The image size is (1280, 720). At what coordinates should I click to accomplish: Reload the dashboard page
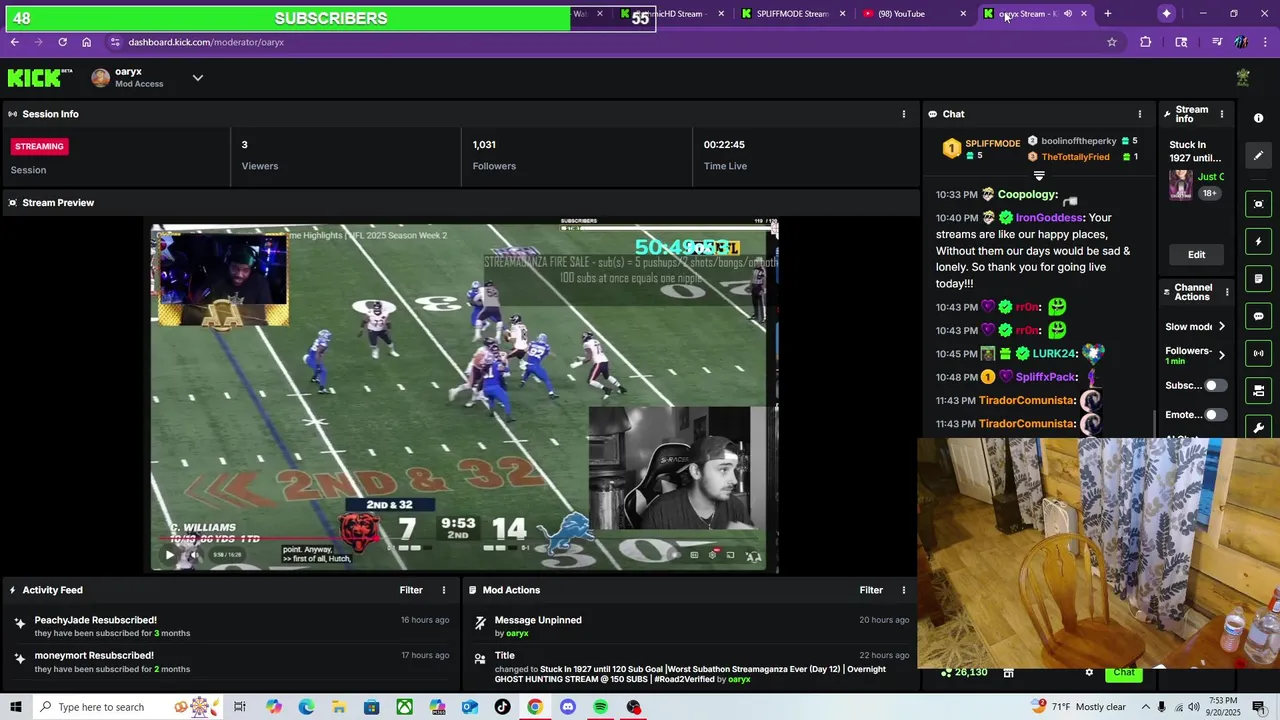[x=62, y=42]
